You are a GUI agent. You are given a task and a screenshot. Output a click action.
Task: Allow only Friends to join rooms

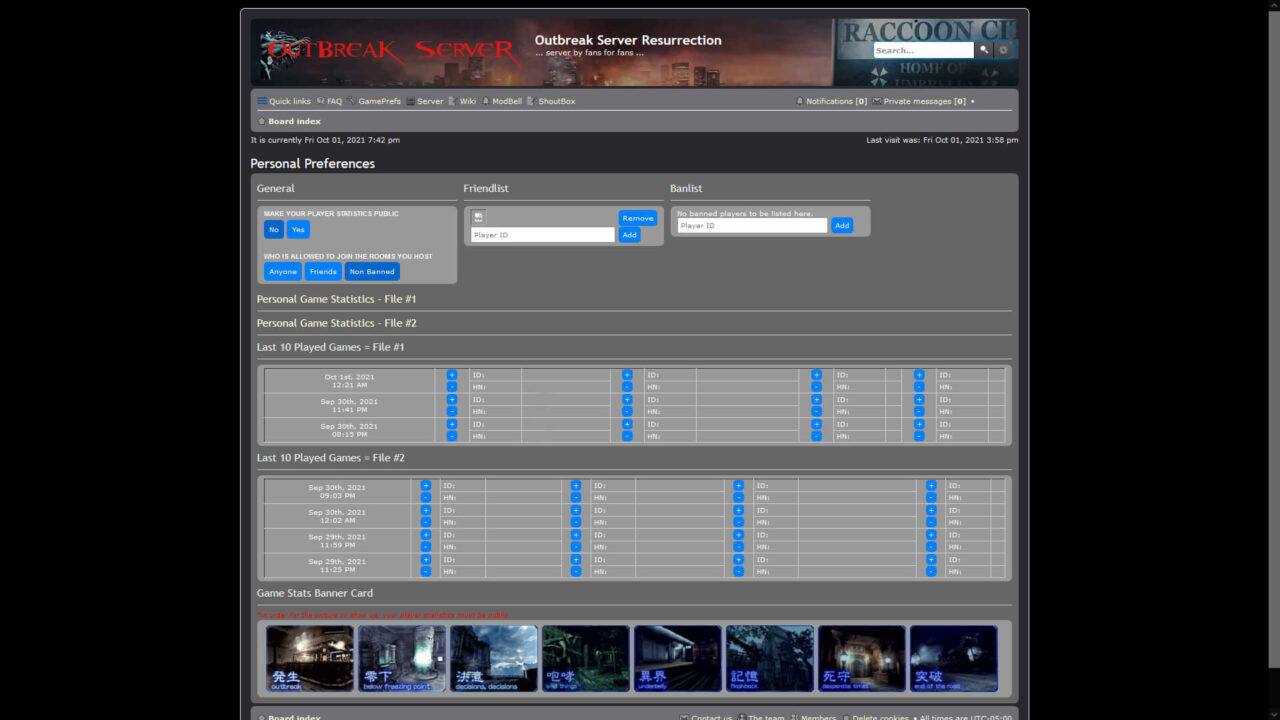tap(323, 272)
